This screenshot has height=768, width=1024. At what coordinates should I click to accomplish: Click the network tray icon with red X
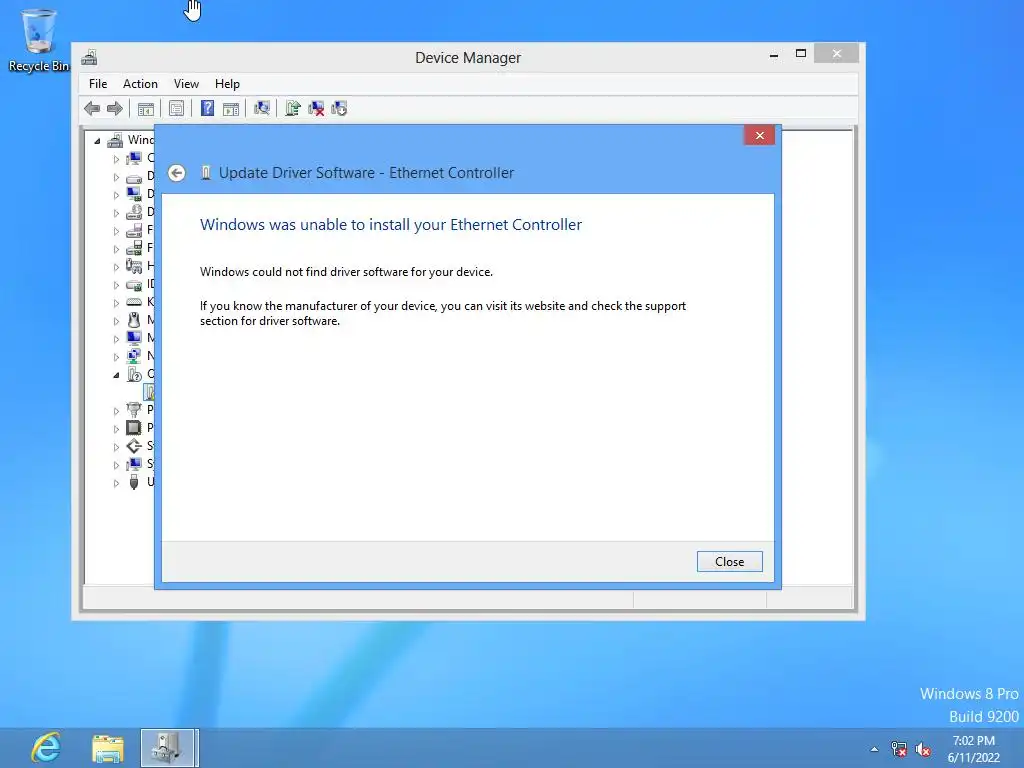[x=899, y=749]
